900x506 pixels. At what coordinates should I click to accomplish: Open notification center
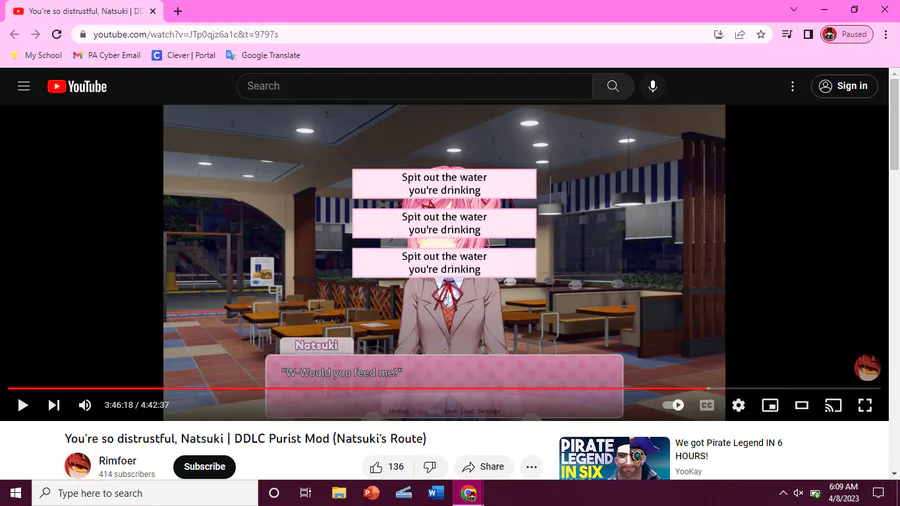[x=878, y=493]
